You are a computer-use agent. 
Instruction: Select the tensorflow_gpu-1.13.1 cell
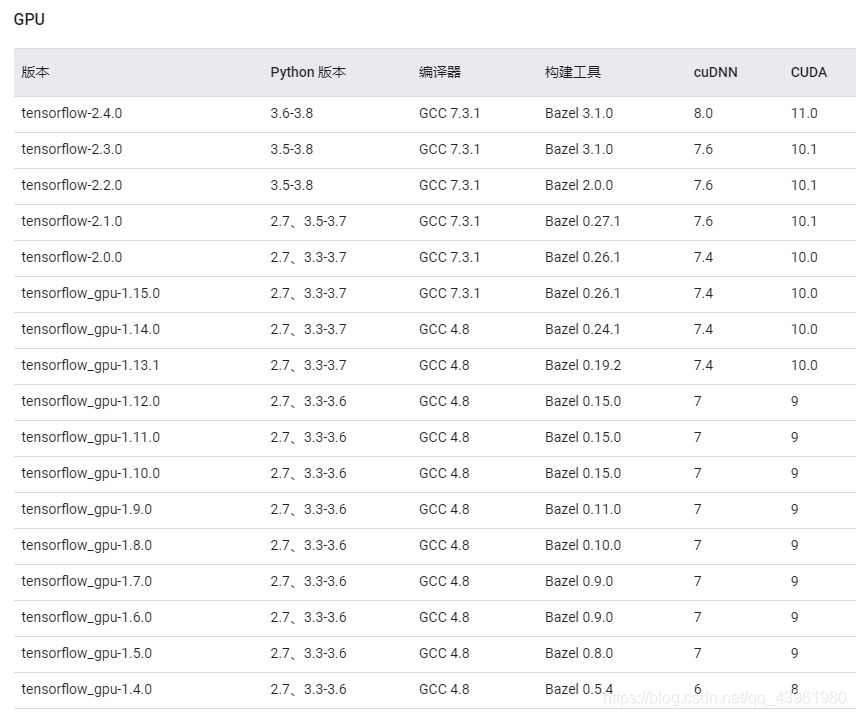coord(90,366)
